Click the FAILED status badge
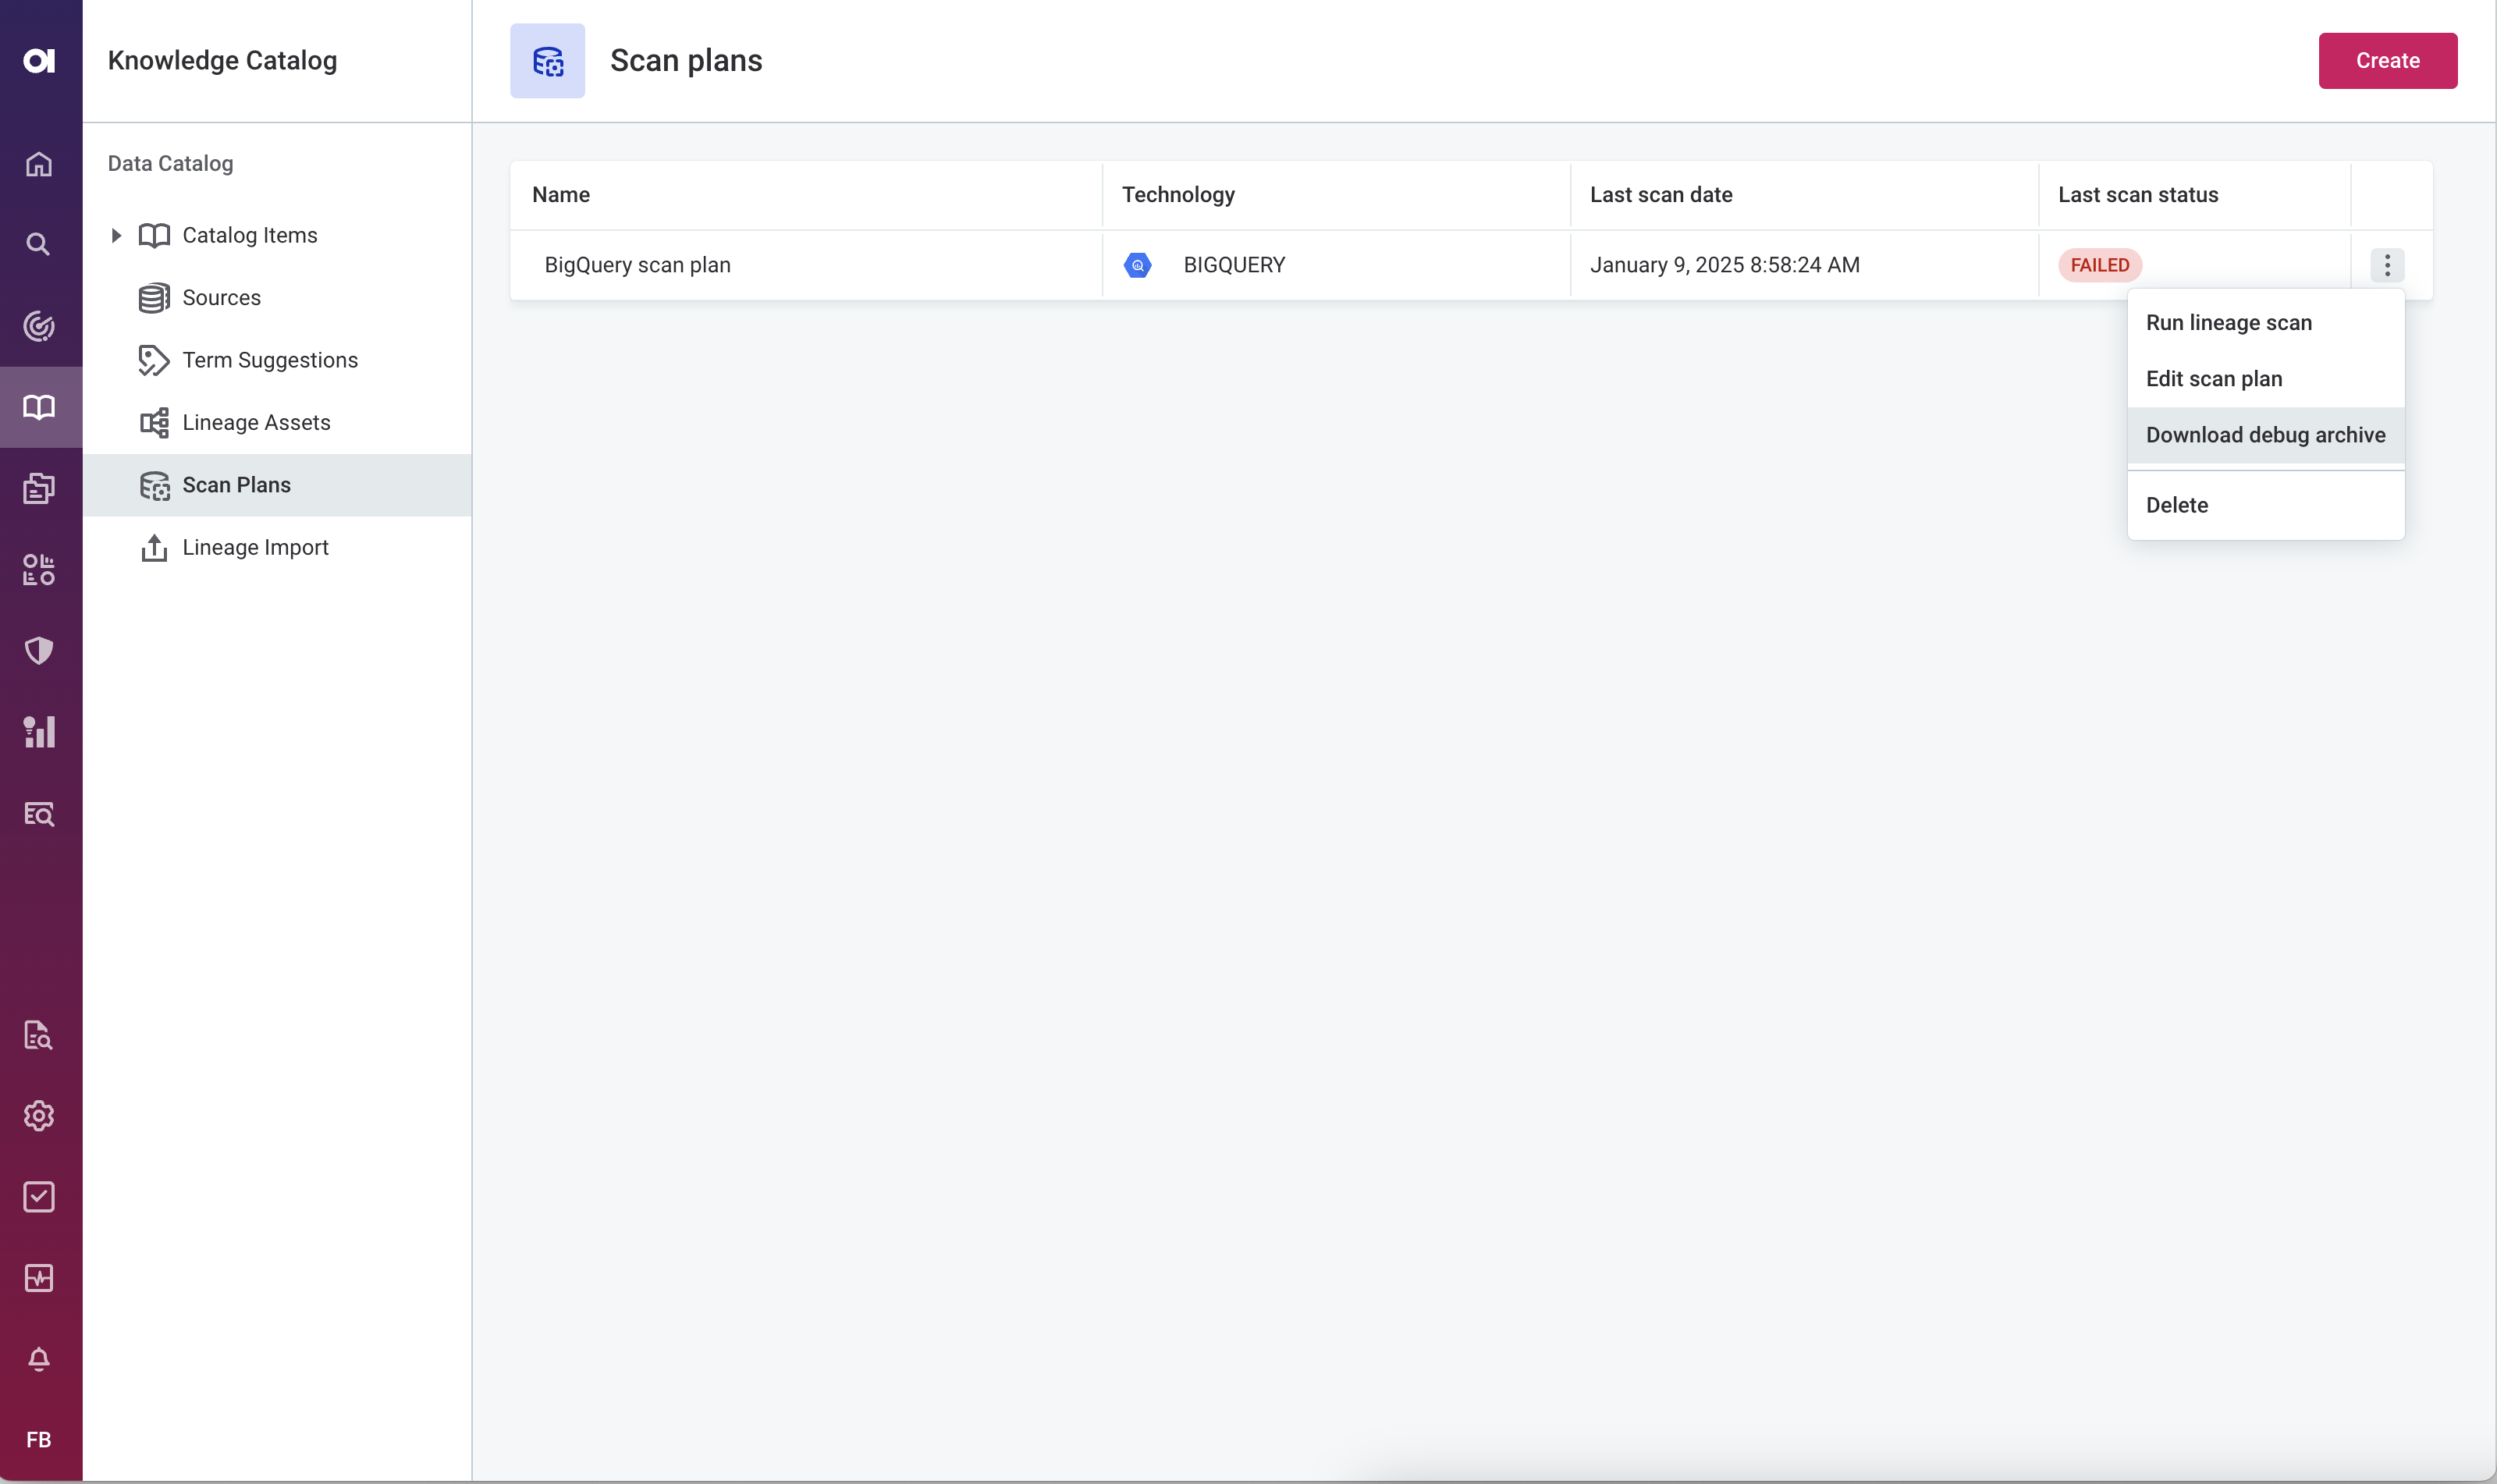The image size is (2497, 1484). 2100,265
